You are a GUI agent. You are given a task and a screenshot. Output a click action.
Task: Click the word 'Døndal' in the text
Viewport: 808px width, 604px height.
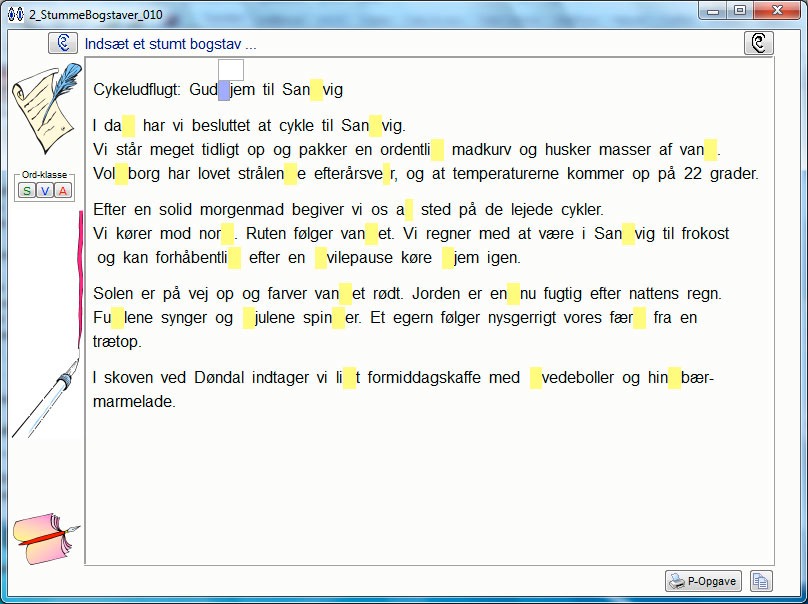[219, 378]
